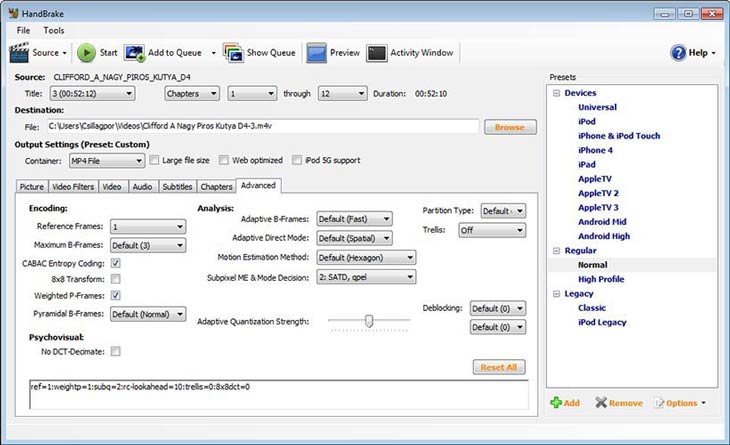Toggle CABAC Entropy Coding checkbox
The width and height of the screenshot is (730, 445).
[x=115, y=263]
